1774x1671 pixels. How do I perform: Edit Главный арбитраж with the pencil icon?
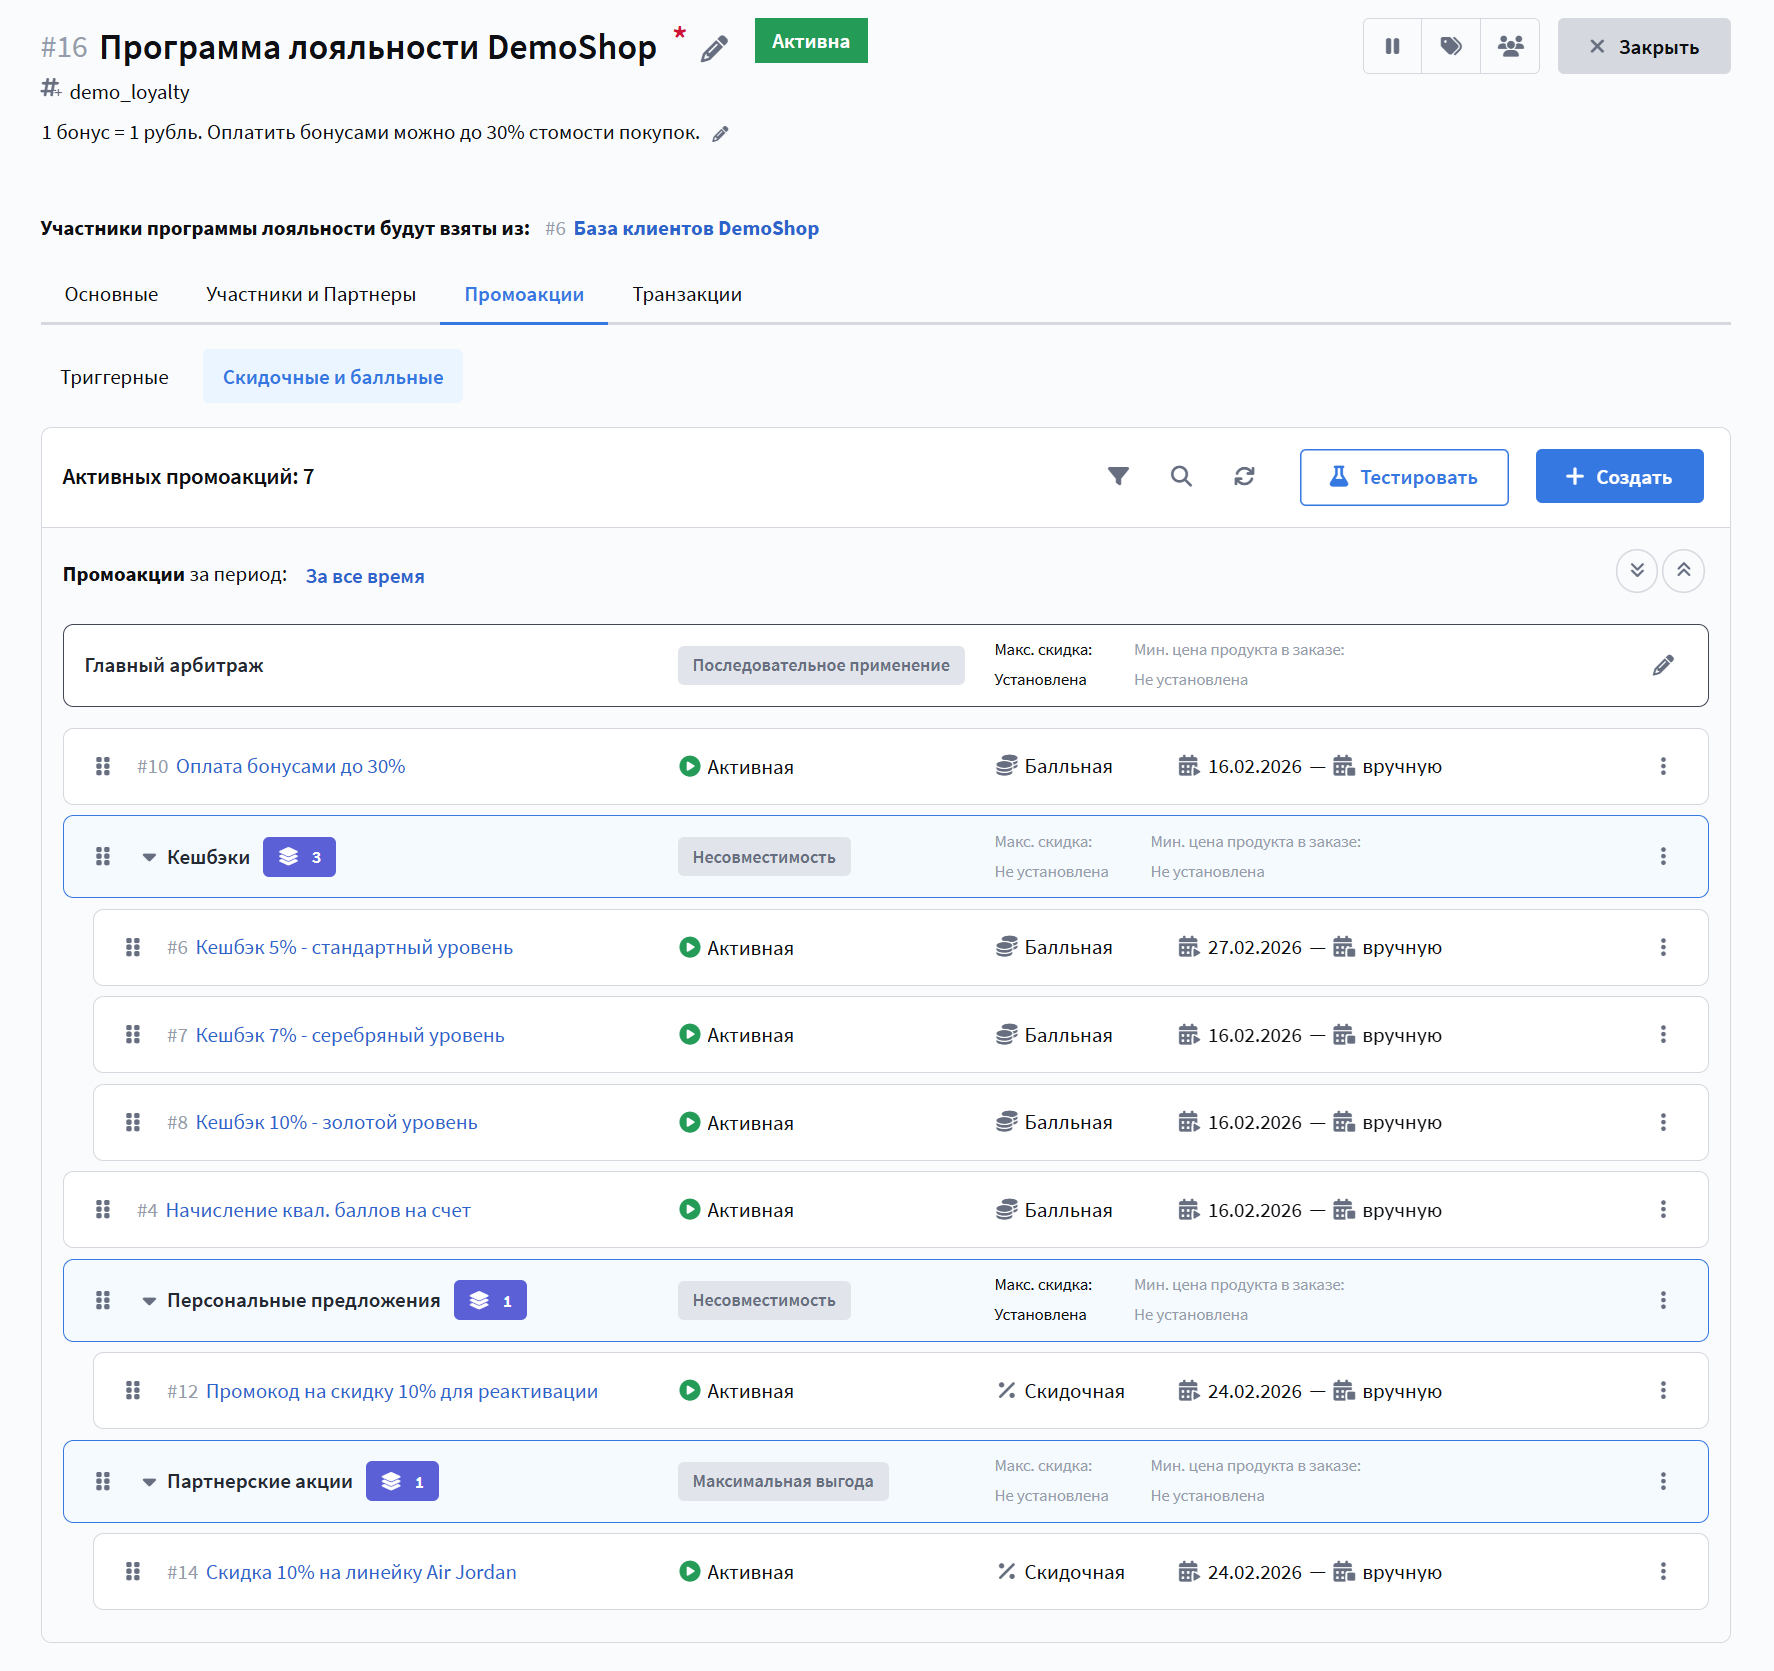pyautogui.click(x=1663, y=665)
